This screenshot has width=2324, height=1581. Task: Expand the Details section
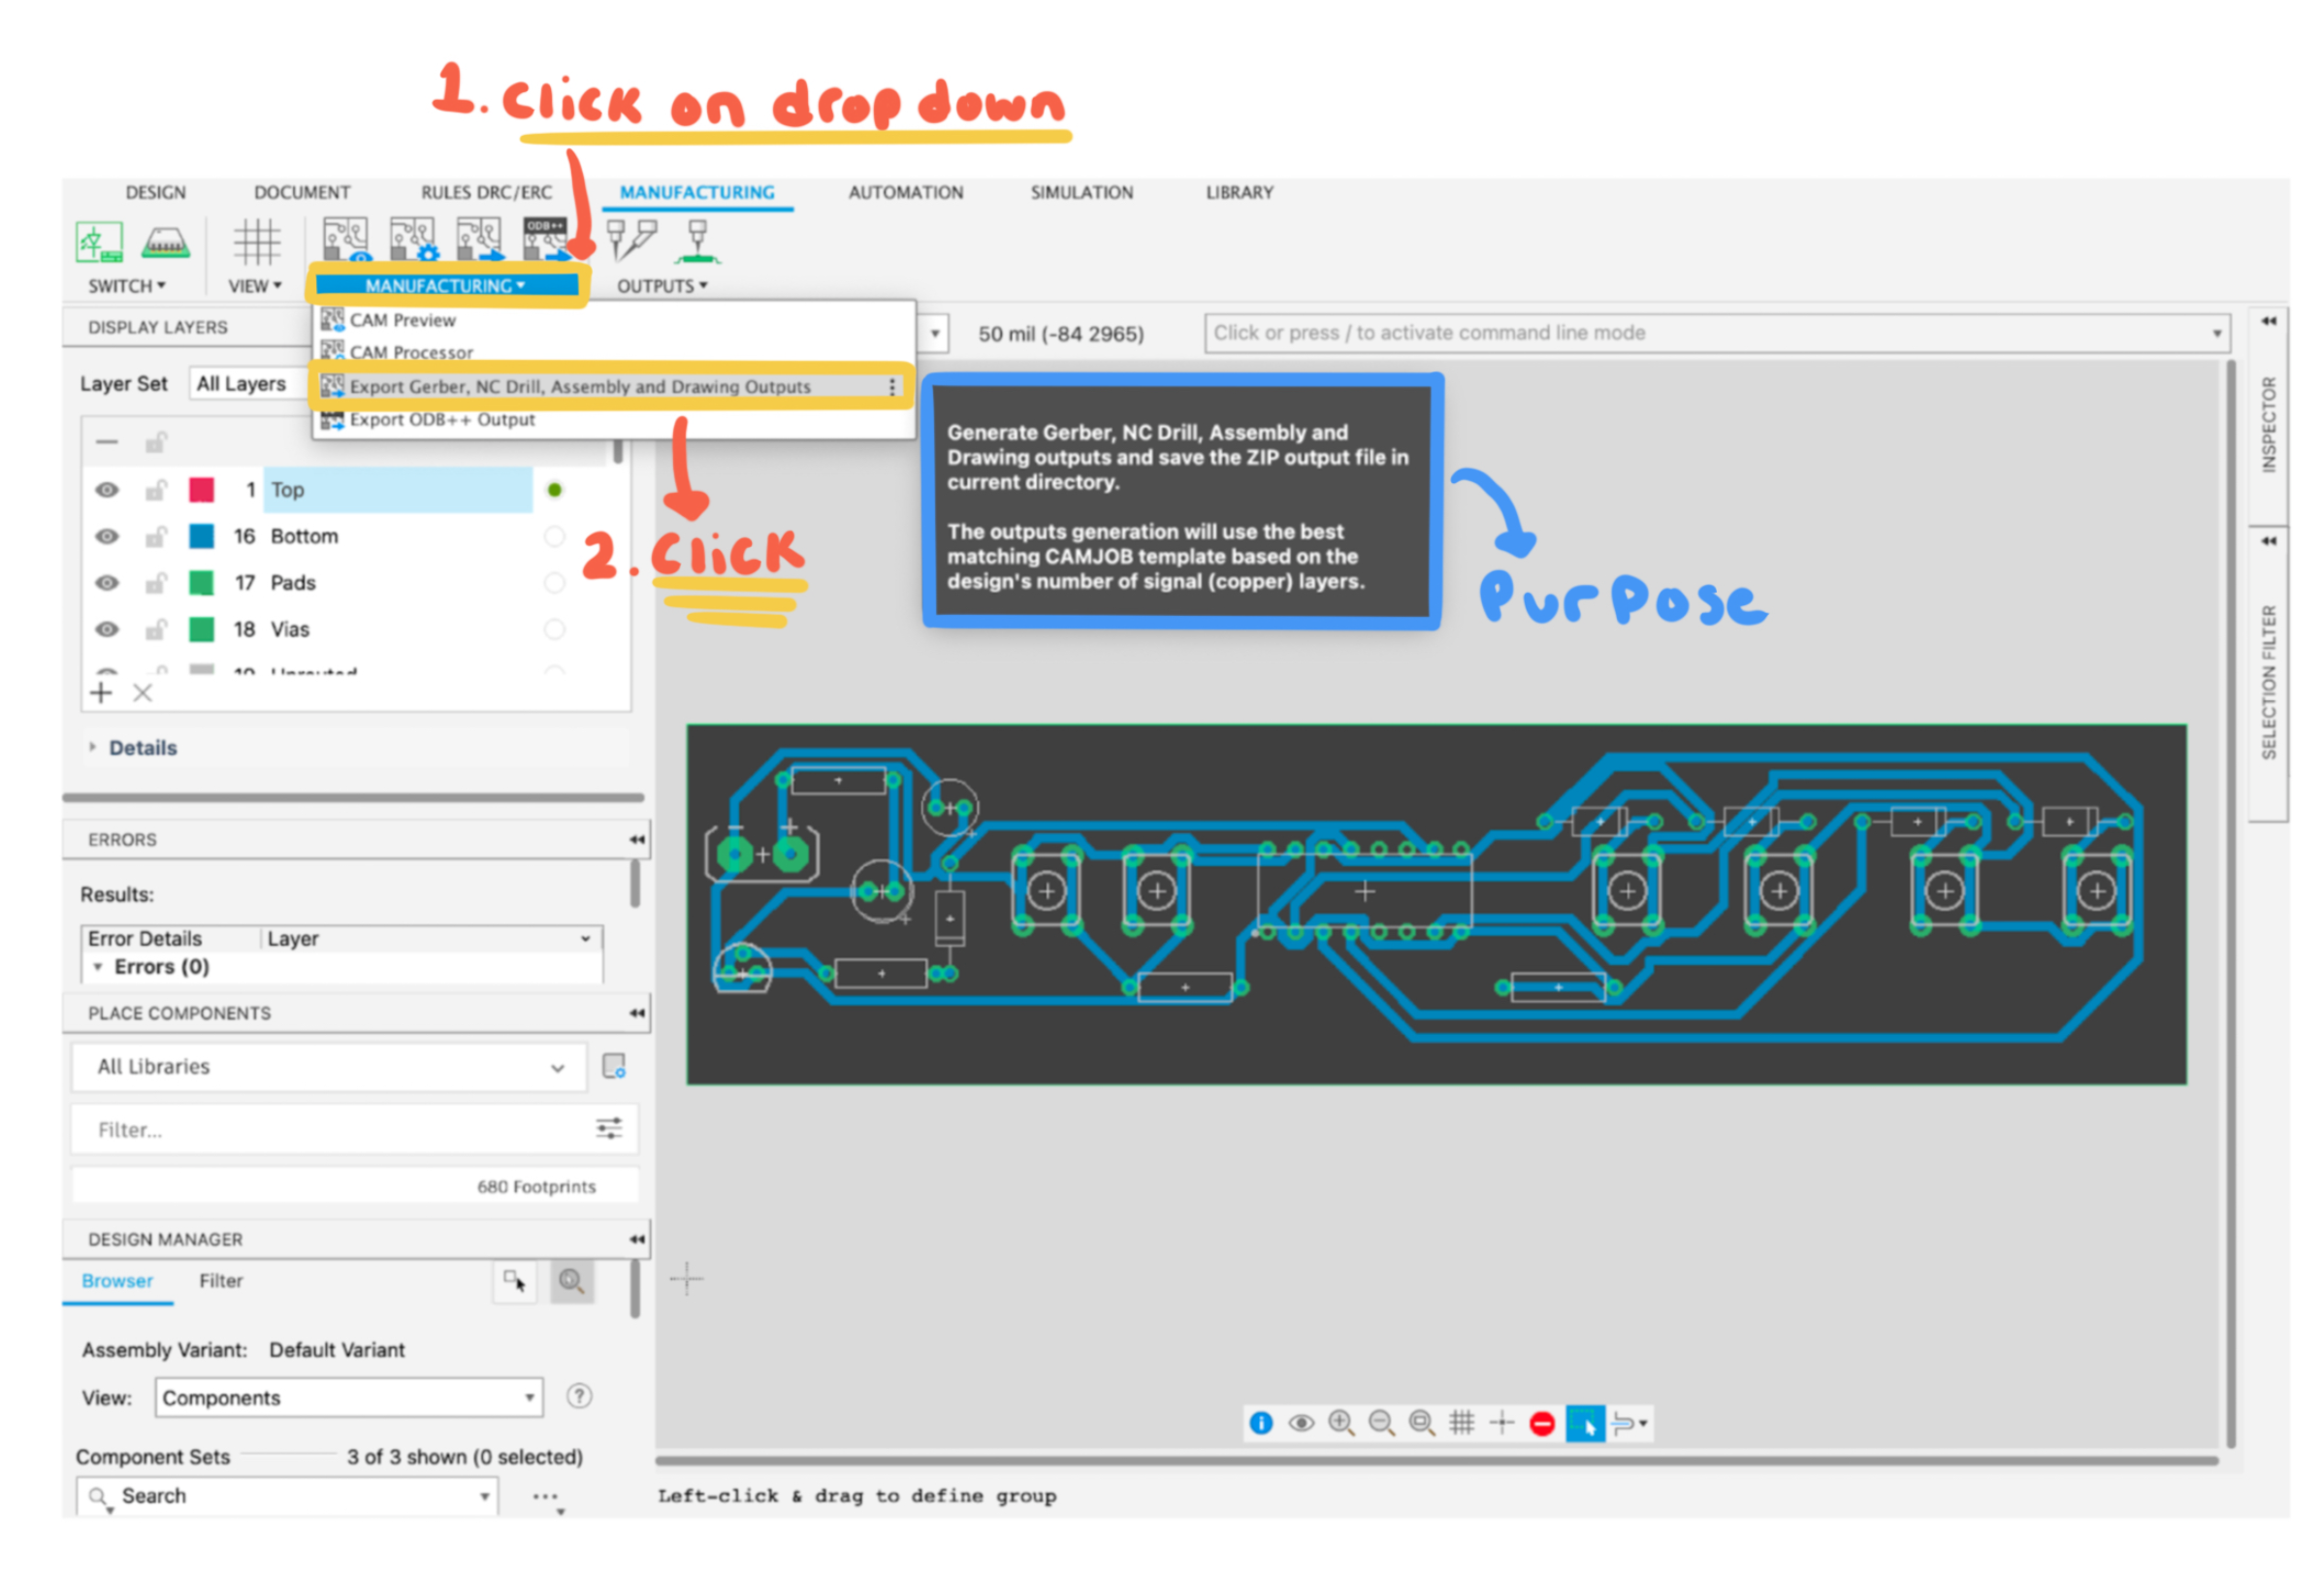click(142, 747)
